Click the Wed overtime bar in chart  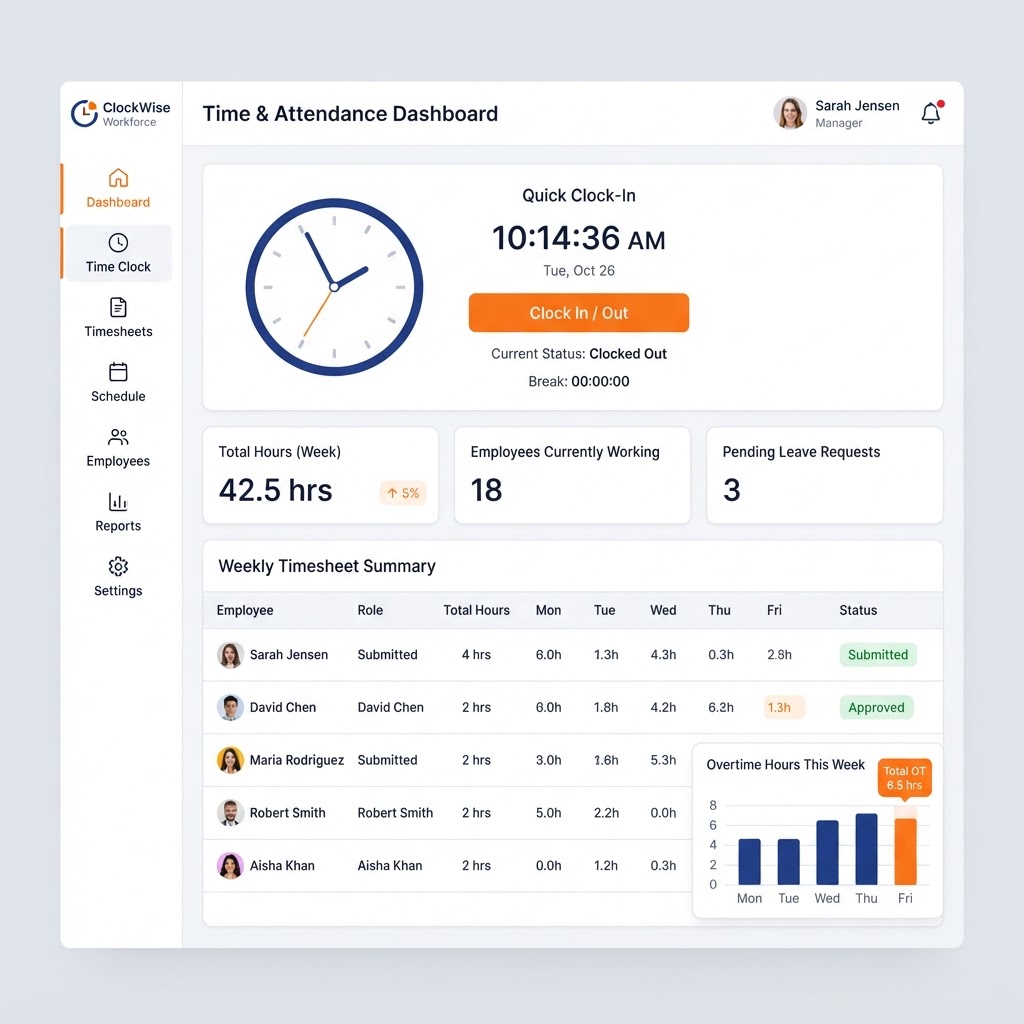827,852
